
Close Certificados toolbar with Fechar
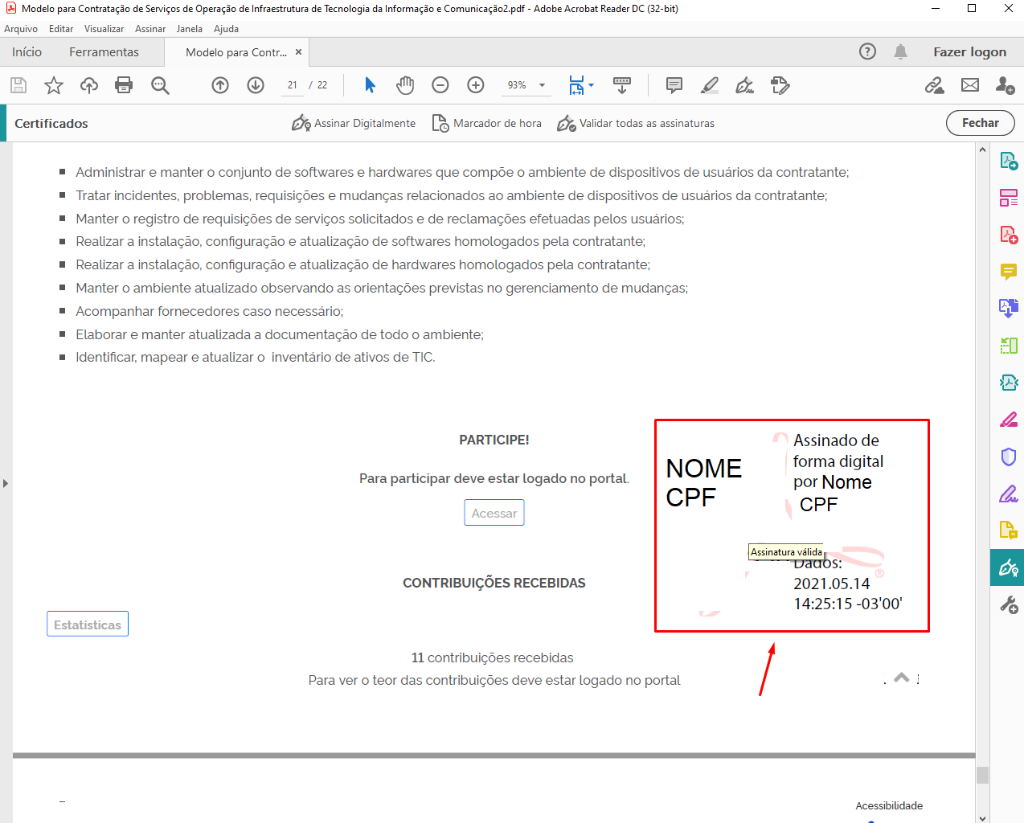pyautogui.click(x=980, y=123)
